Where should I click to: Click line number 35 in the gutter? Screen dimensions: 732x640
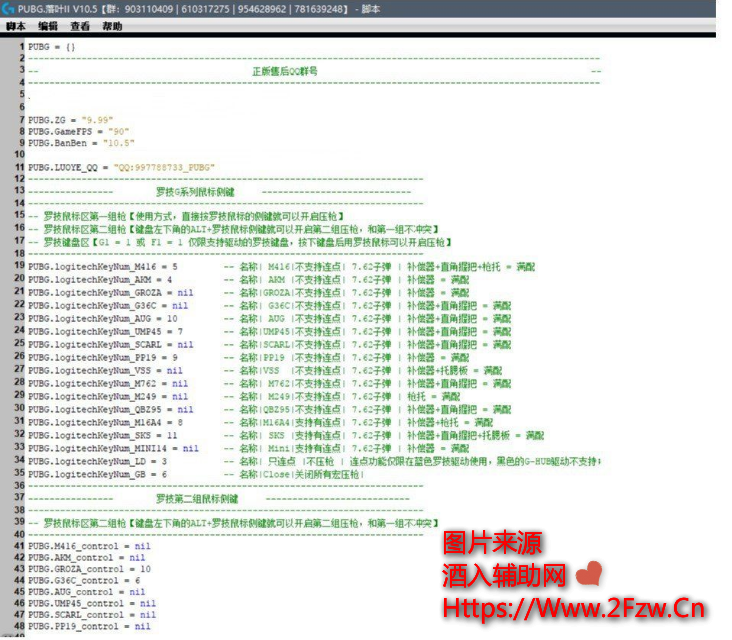[x=19, y=474]
